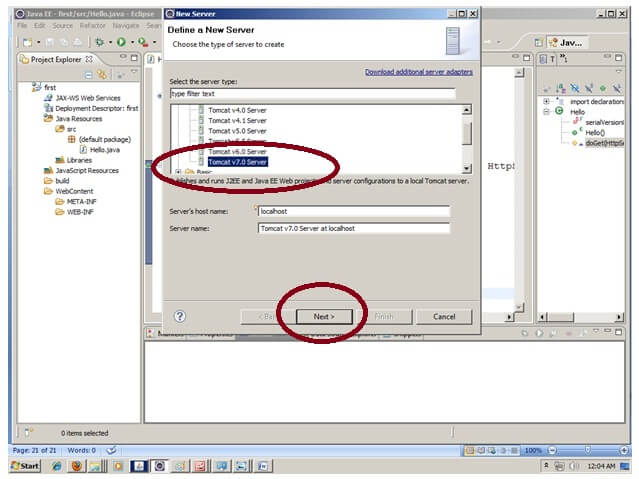The height and width of the screenshot is (479, 639).
Task: Open the File menu in Eclipse
Action: pos(22,25)
